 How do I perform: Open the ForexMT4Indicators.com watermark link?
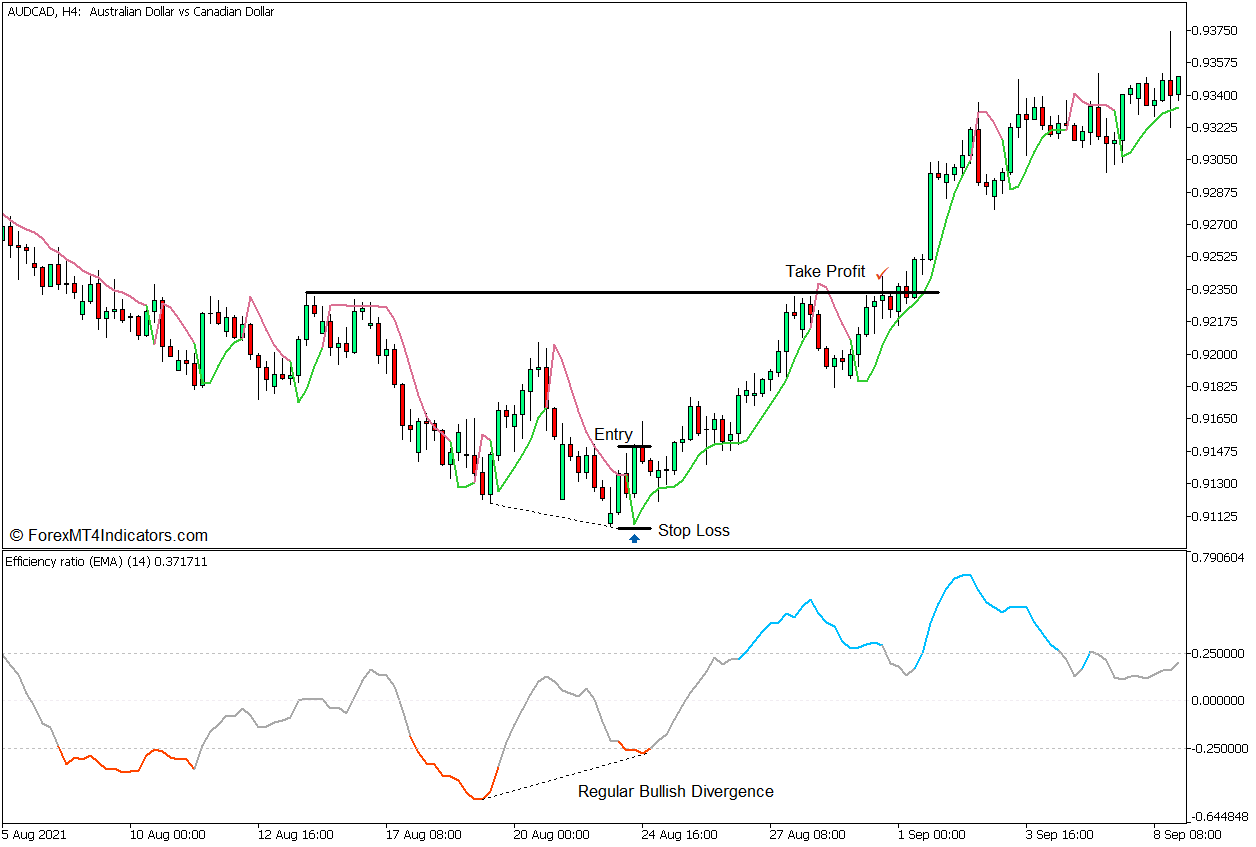tap(107, 535)
